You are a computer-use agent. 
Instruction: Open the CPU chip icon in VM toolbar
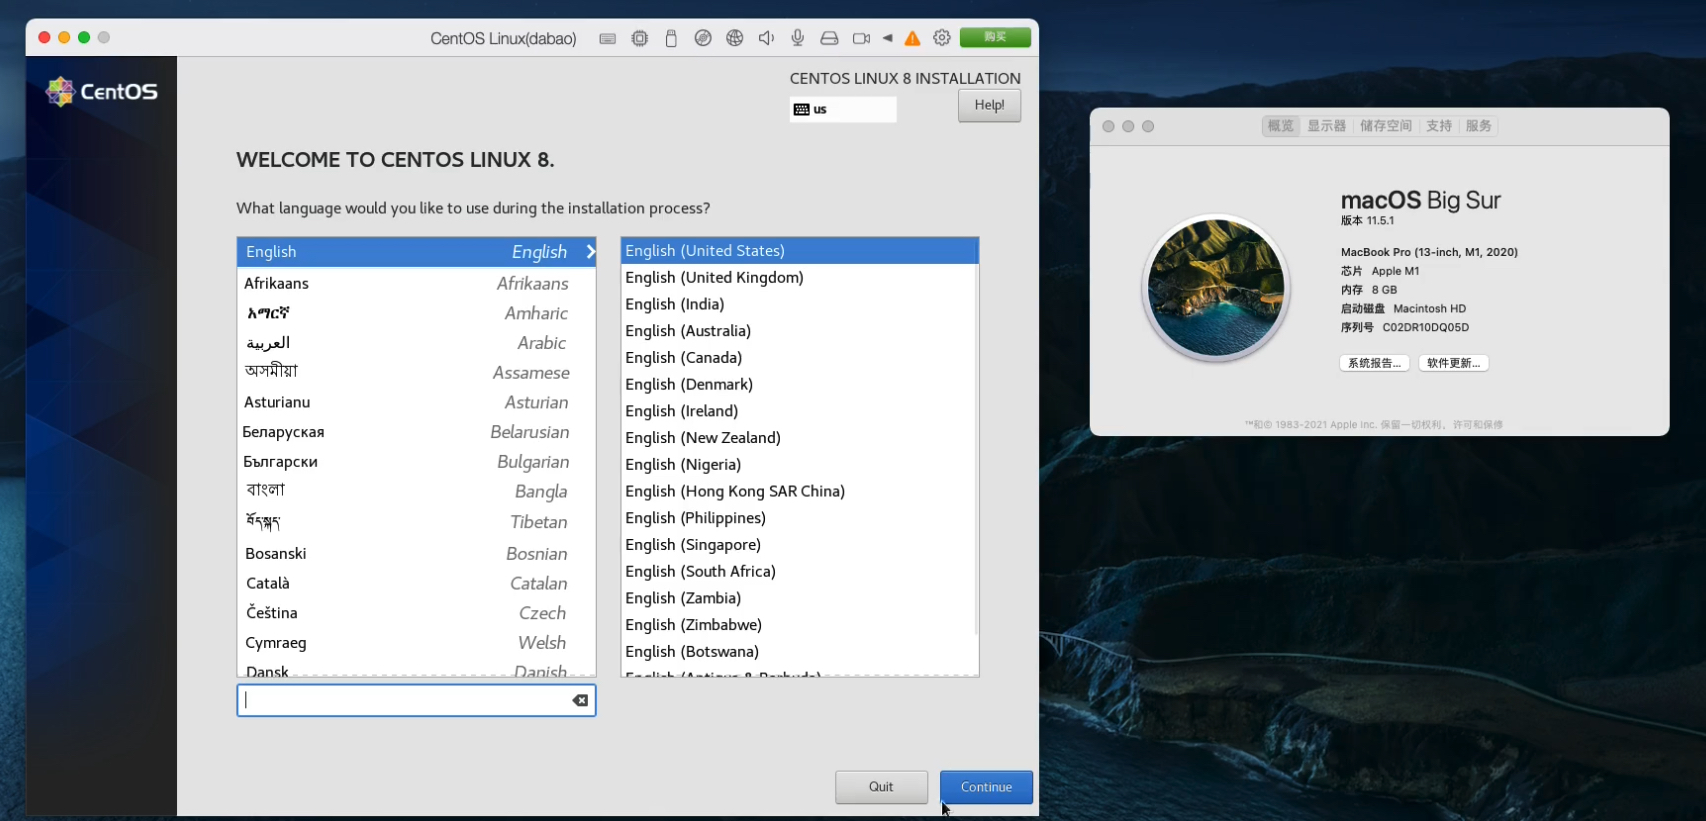coord(640,38)
